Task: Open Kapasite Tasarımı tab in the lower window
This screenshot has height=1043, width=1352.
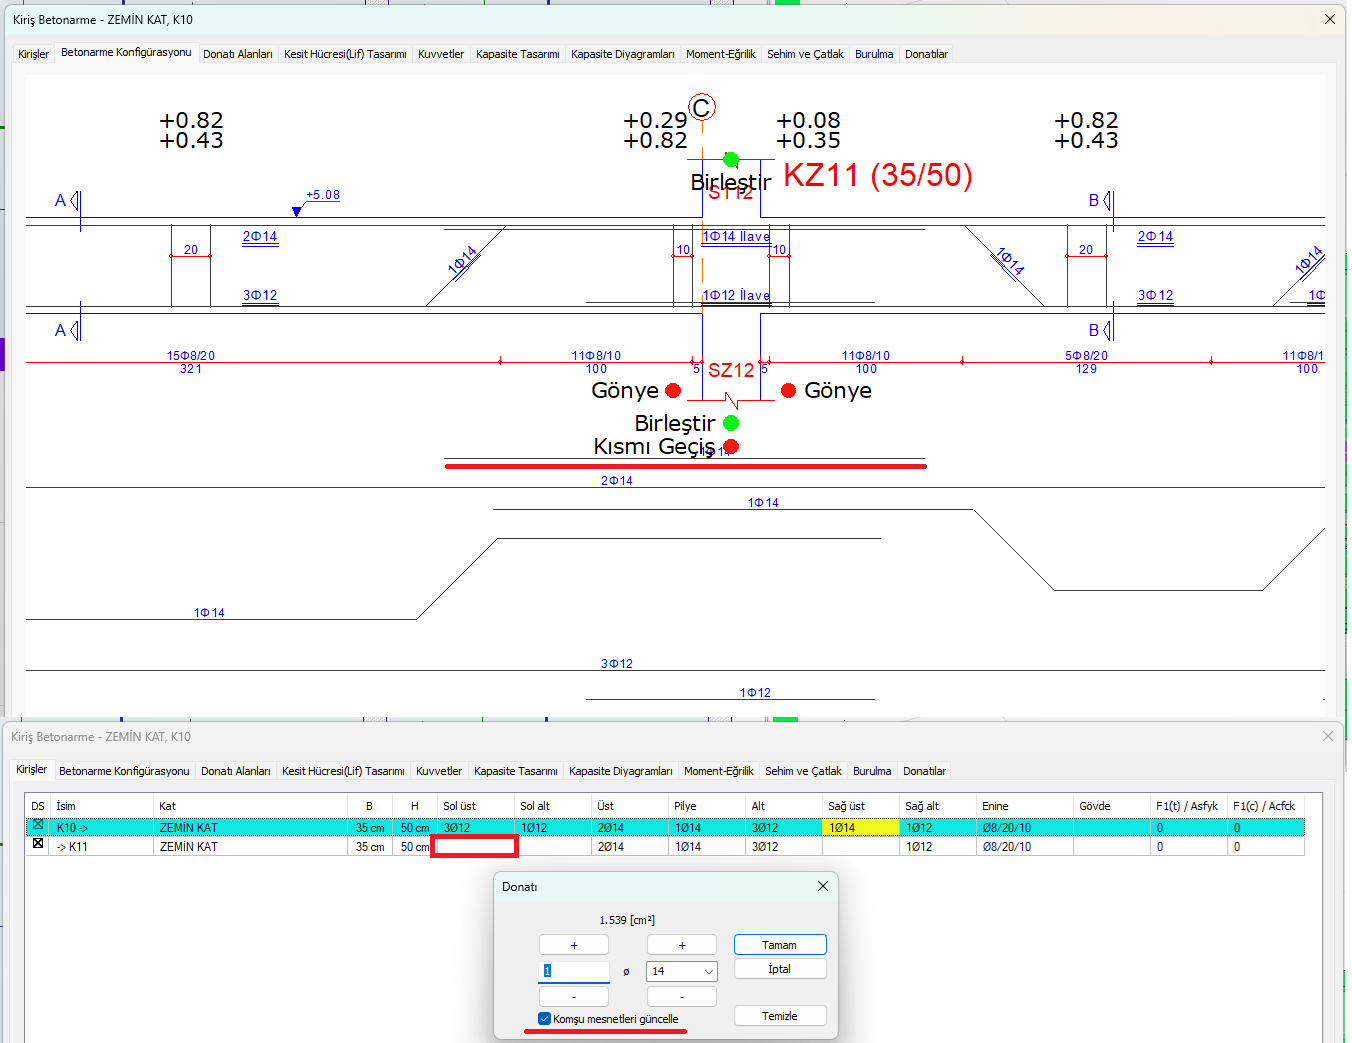Action: click(516, 771)
